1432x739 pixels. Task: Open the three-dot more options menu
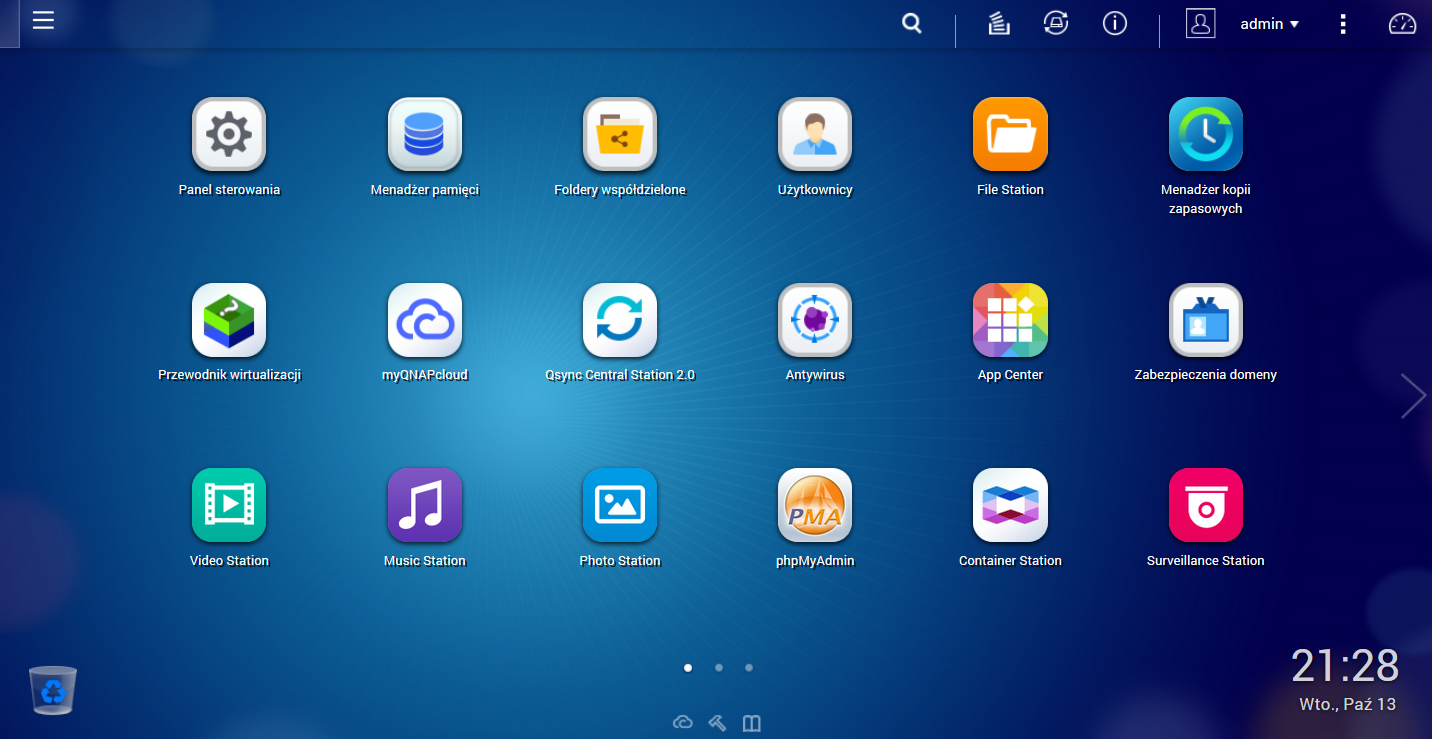click(1343, 24)
